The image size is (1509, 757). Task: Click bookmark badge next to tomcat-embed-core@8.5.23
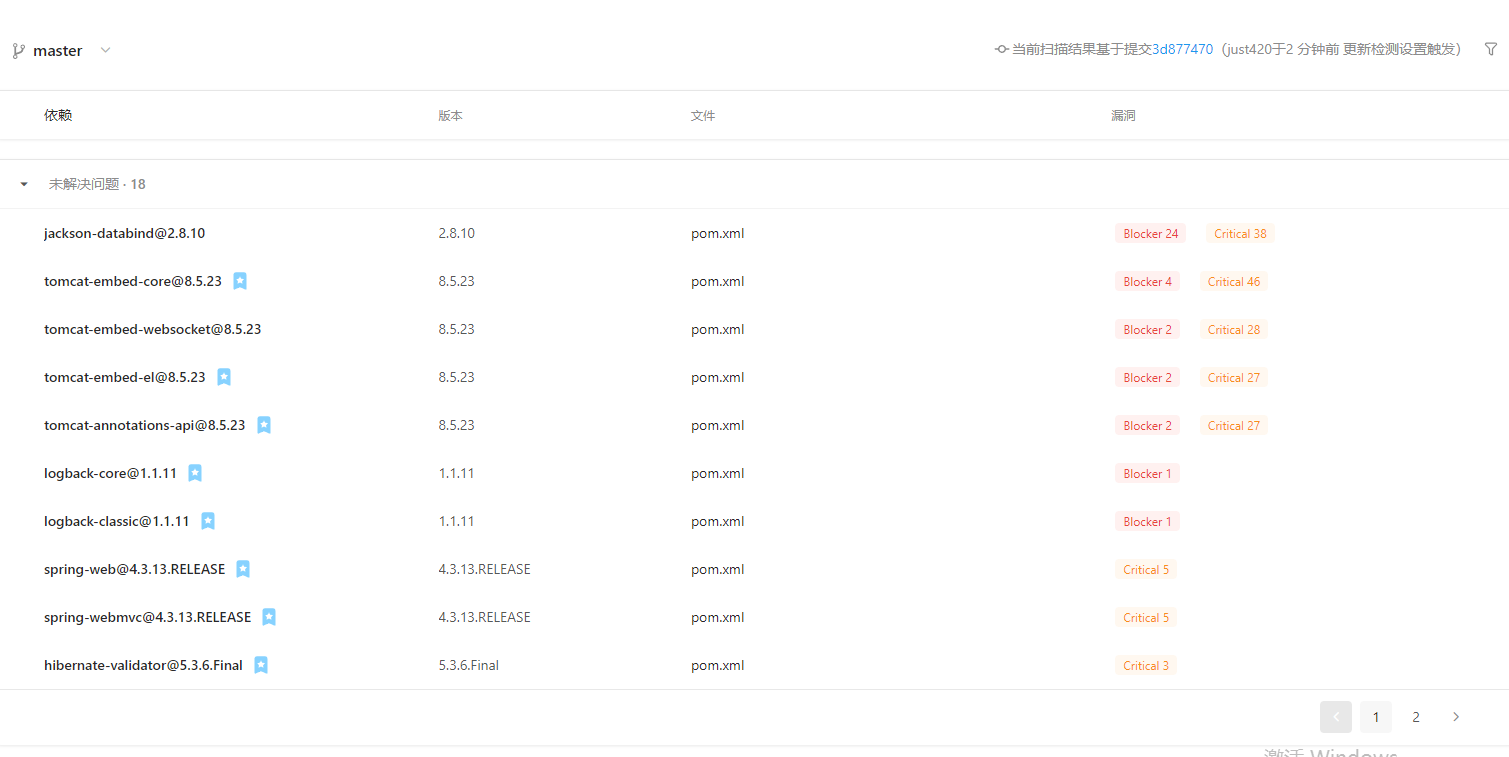240,281
